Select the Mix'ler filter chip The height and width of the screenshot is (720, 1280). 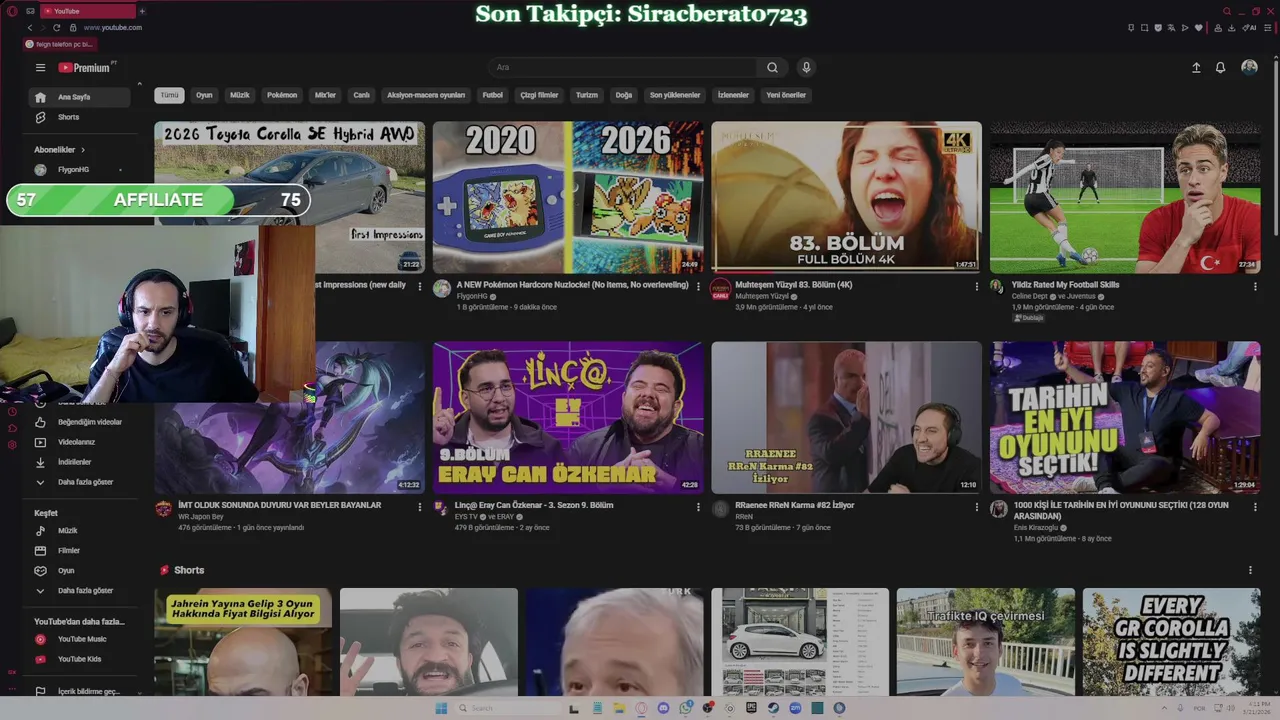tap(325, 95)
